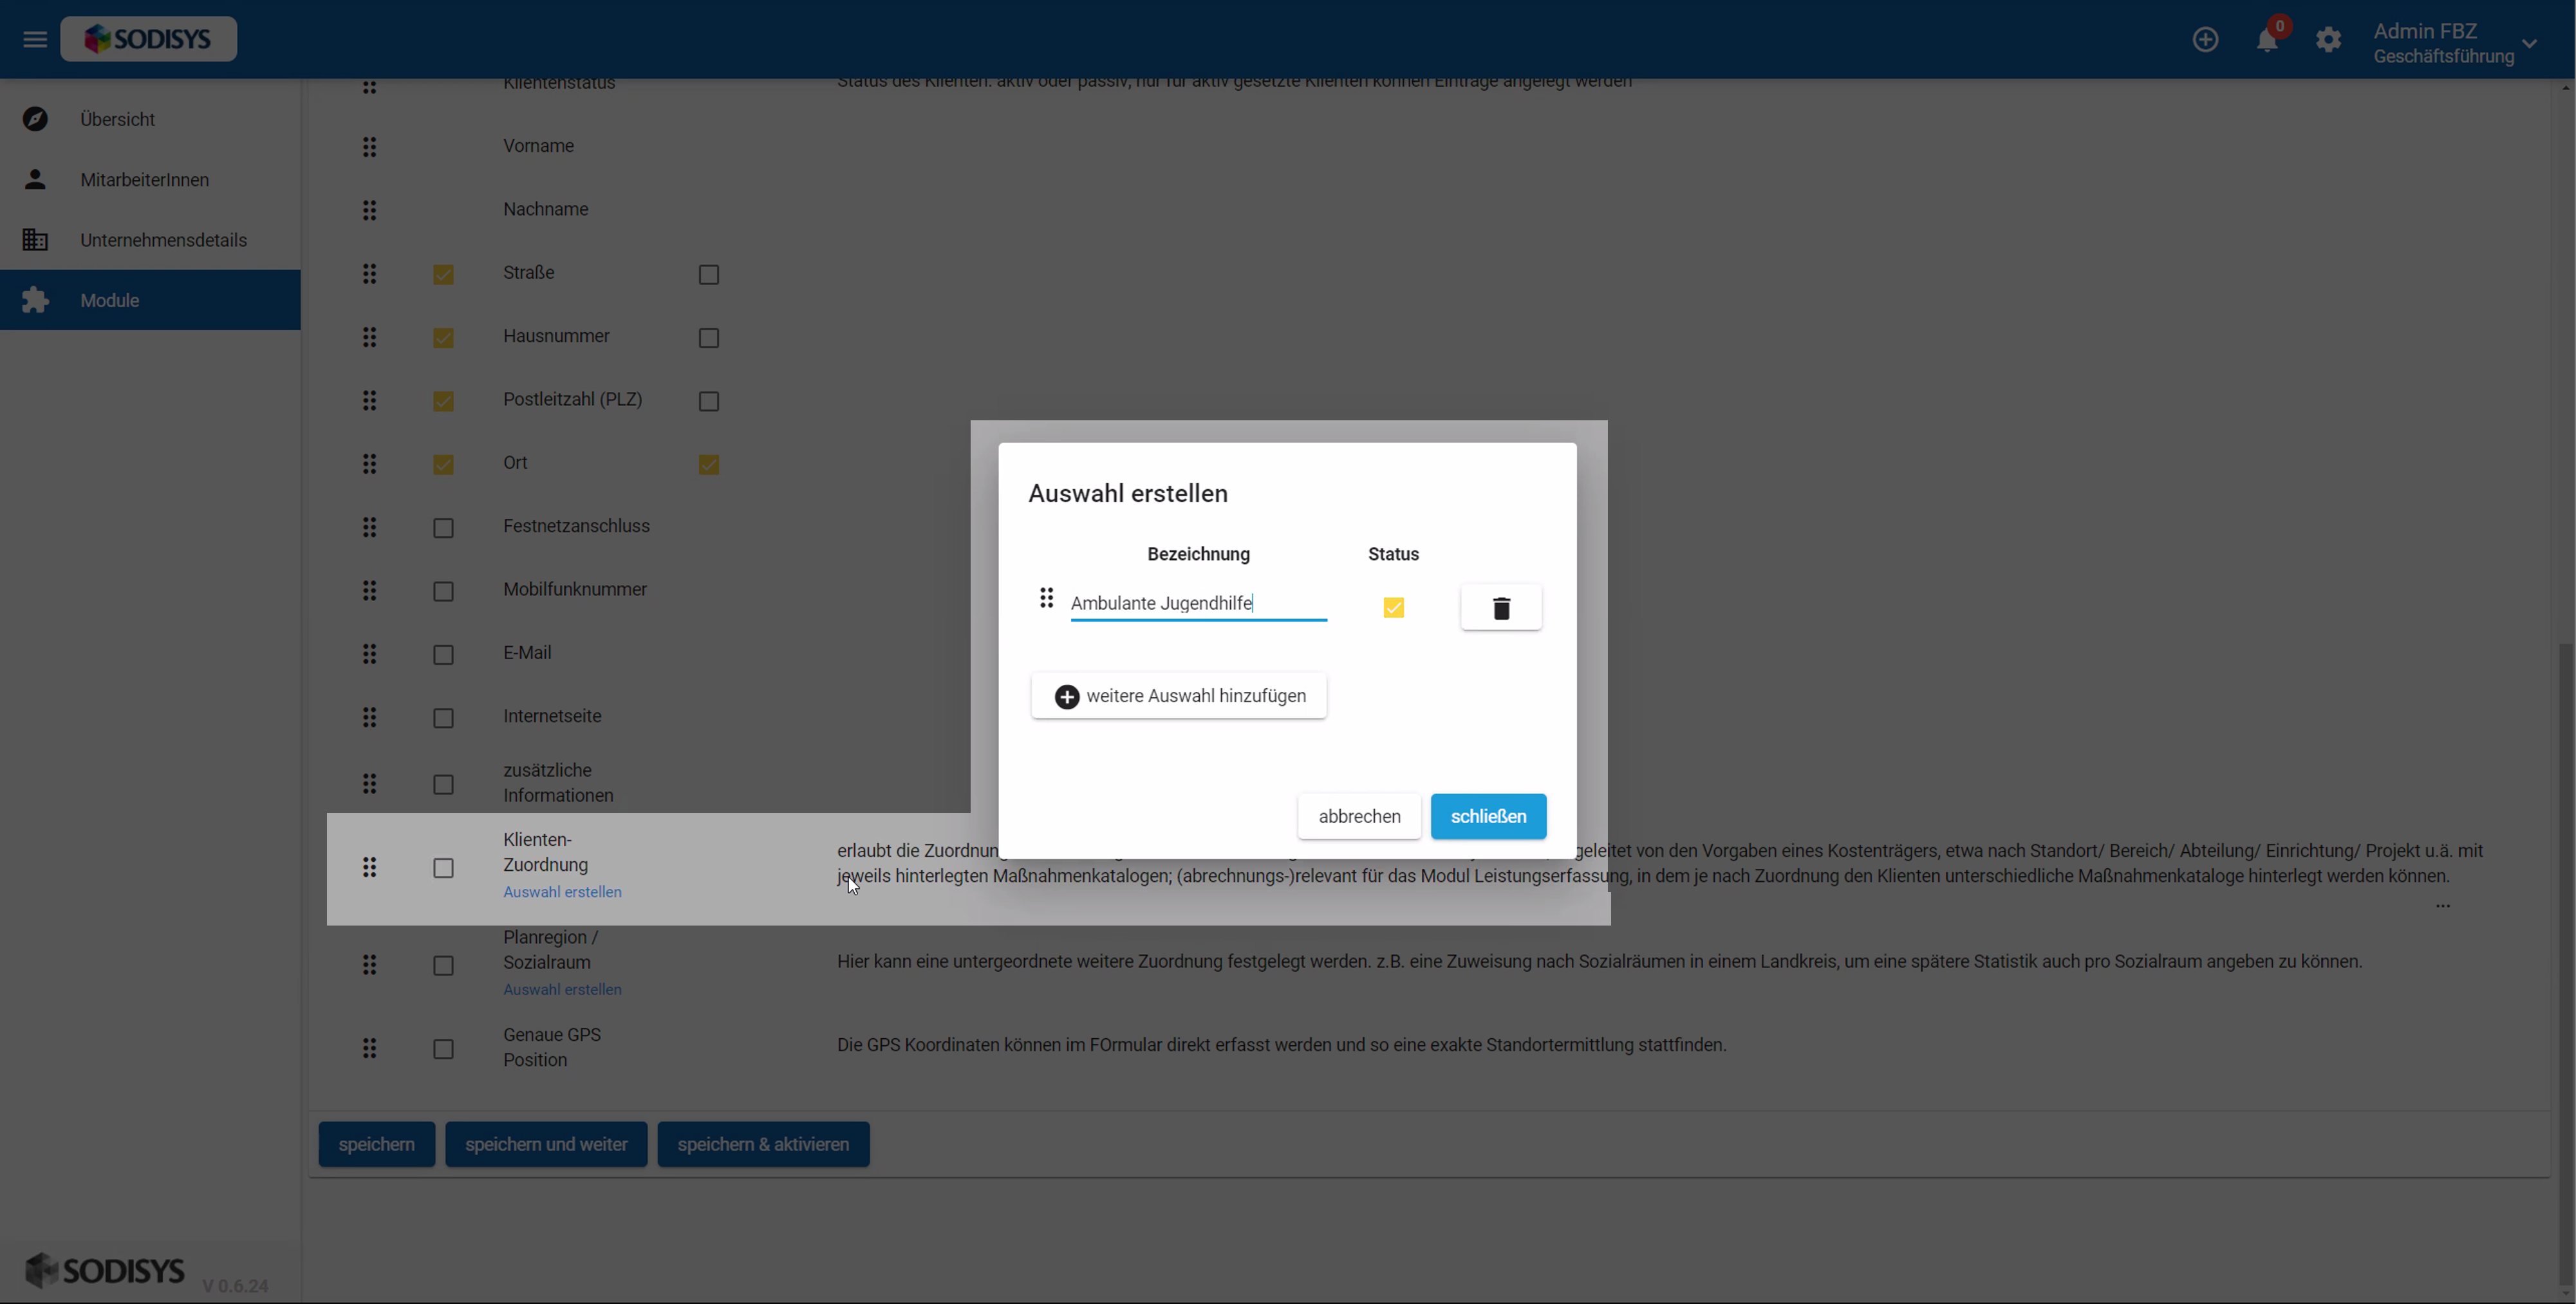Screen dimensions: 2576x1304
Task: Click the speichern button
Action: coord(376,1144)
